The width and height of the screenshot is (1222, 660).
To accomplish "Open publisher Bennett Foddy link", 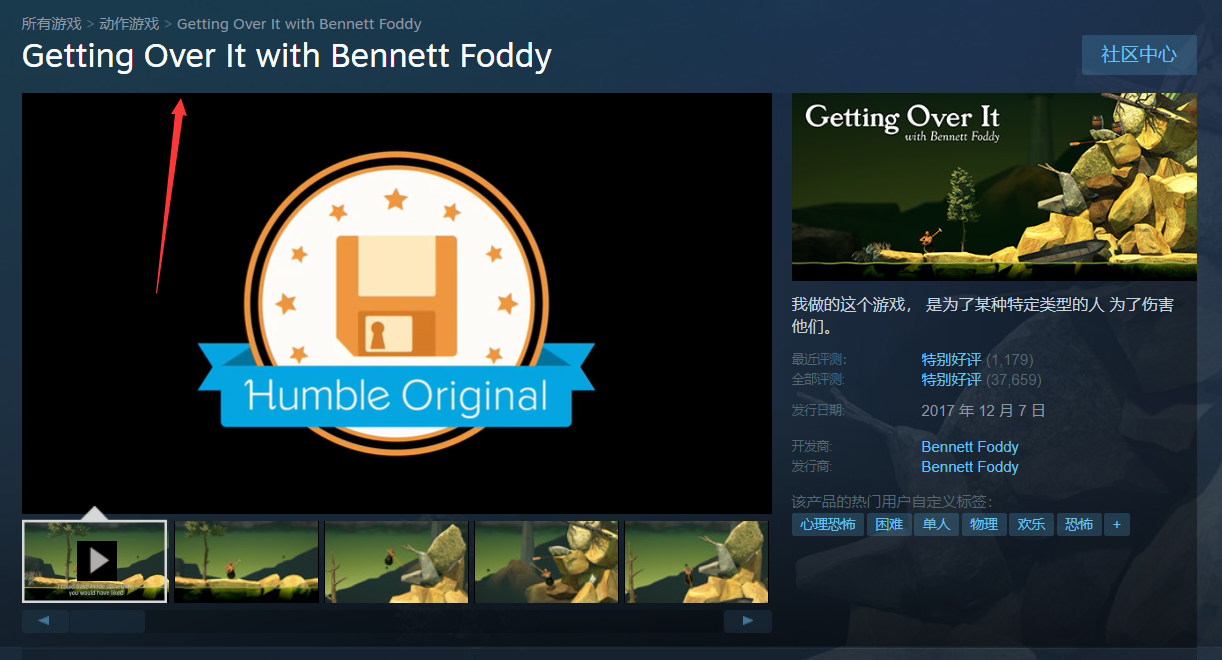I will 970,467.
